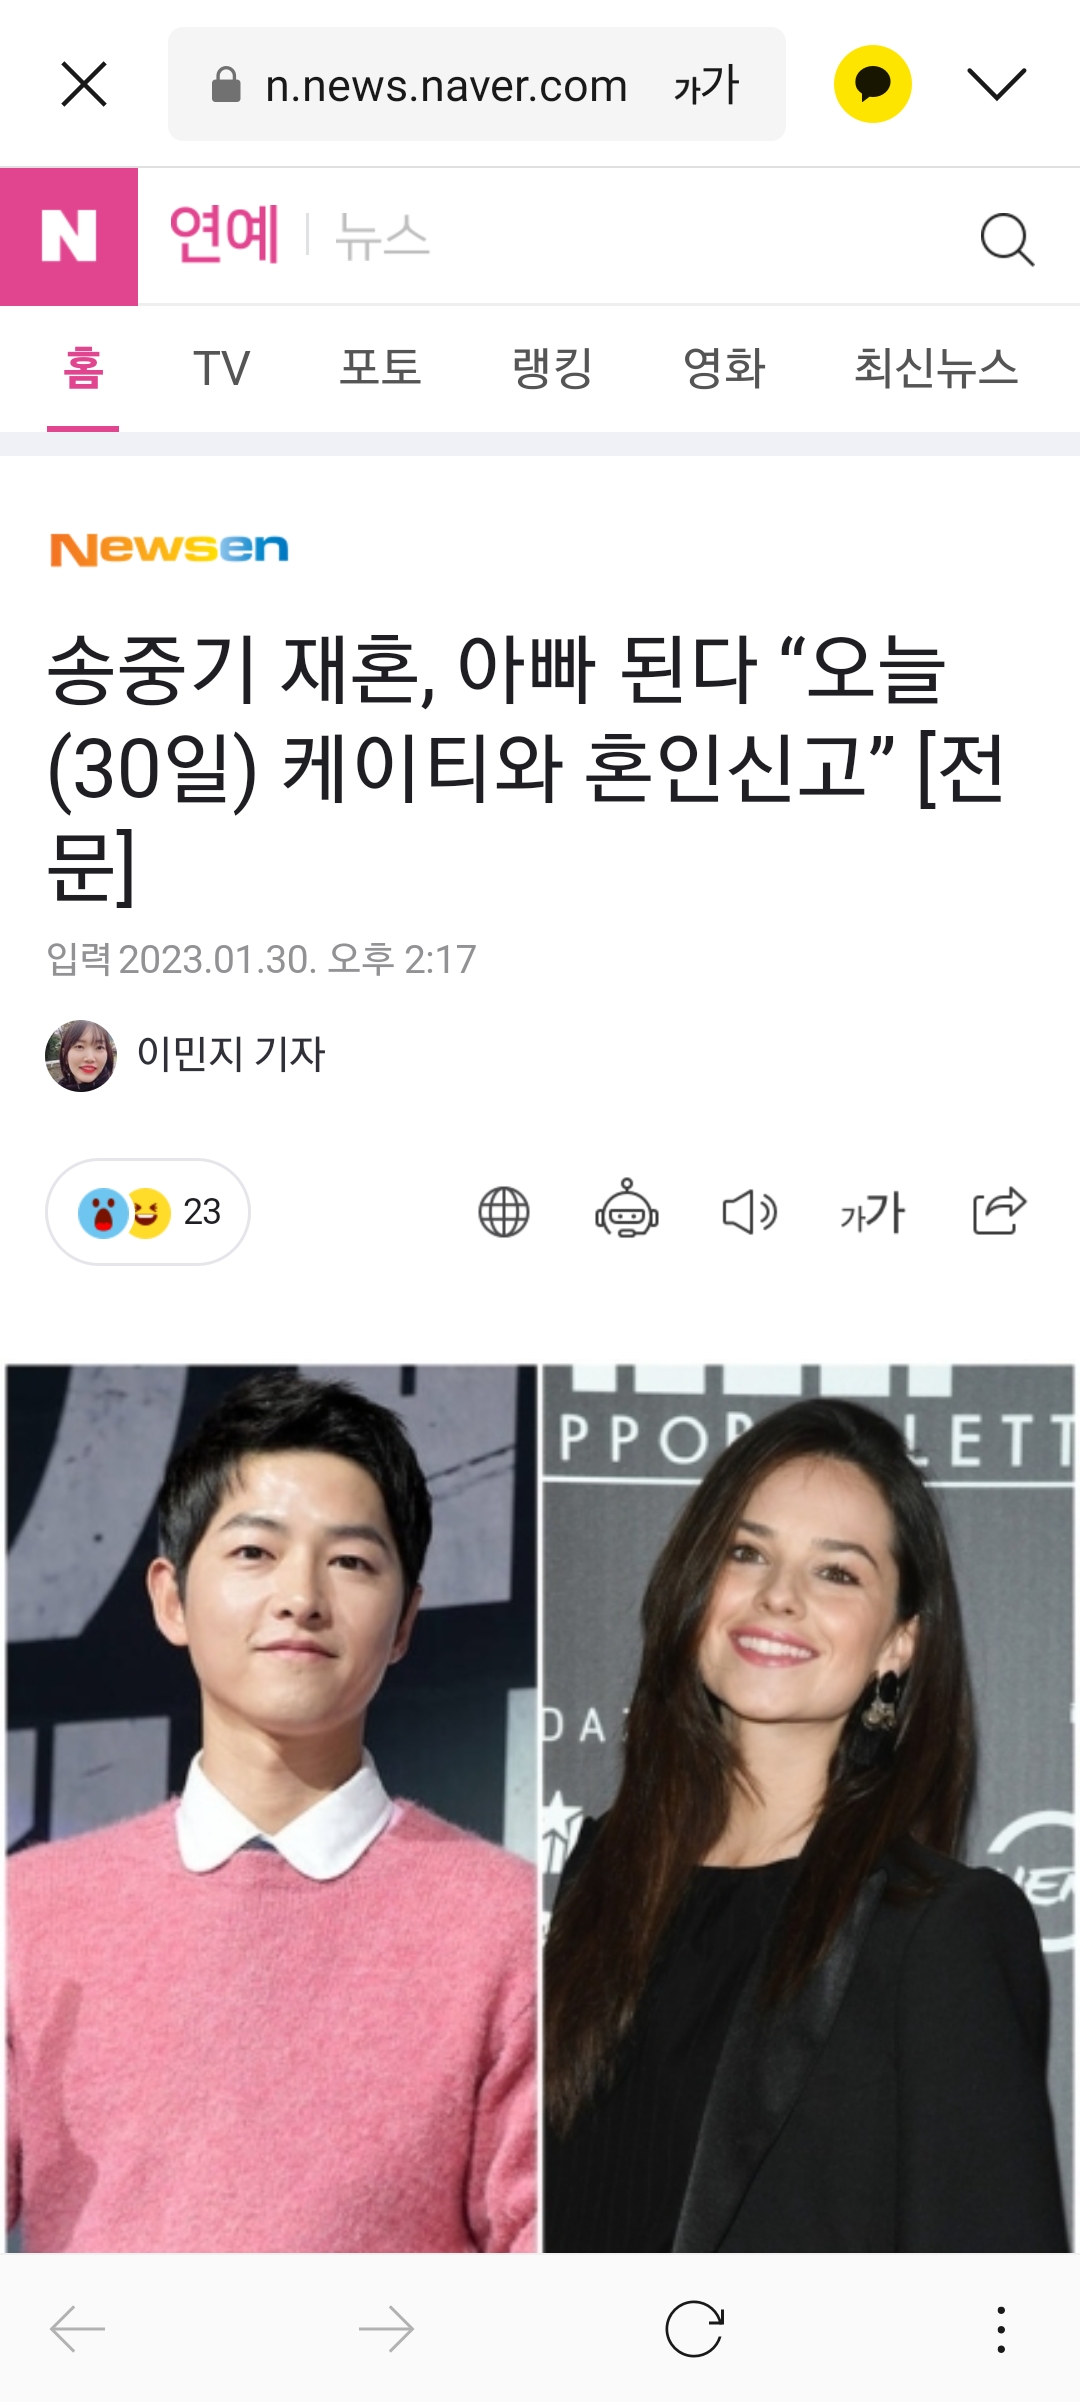Image resolution: width=1080 pixels, height=2402 pixels.
Task: Select the TV tab
Action: tap(222, 368)
